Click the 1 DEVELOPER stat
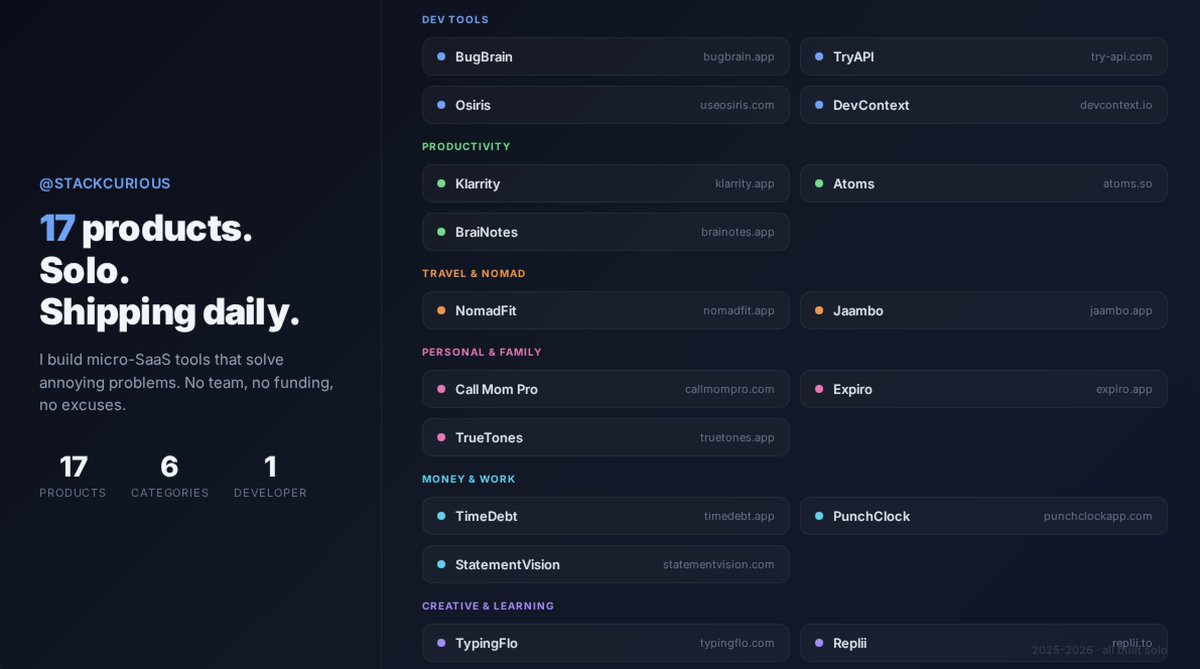This screenshot has width=1200, height=669. pyautogui.click(x=270, y=476)
